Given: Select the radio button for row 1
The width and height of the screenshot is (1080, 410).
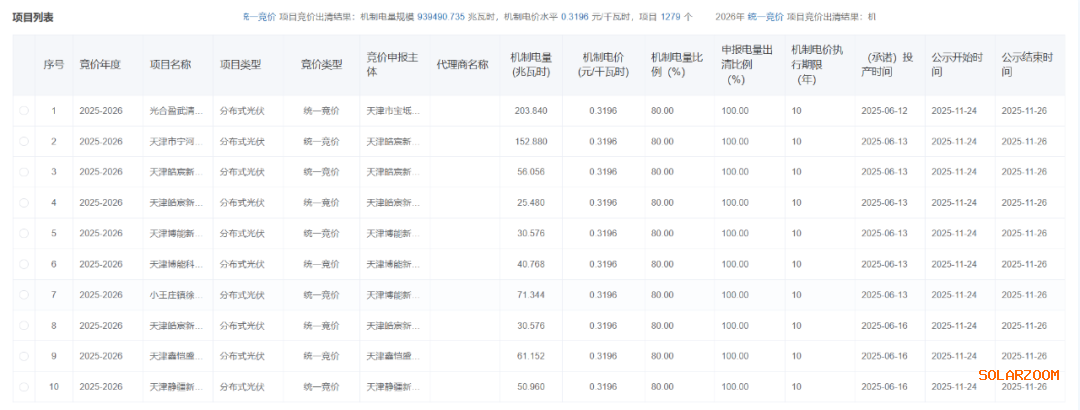Looking at the screenshot, I should click(24, 111).
